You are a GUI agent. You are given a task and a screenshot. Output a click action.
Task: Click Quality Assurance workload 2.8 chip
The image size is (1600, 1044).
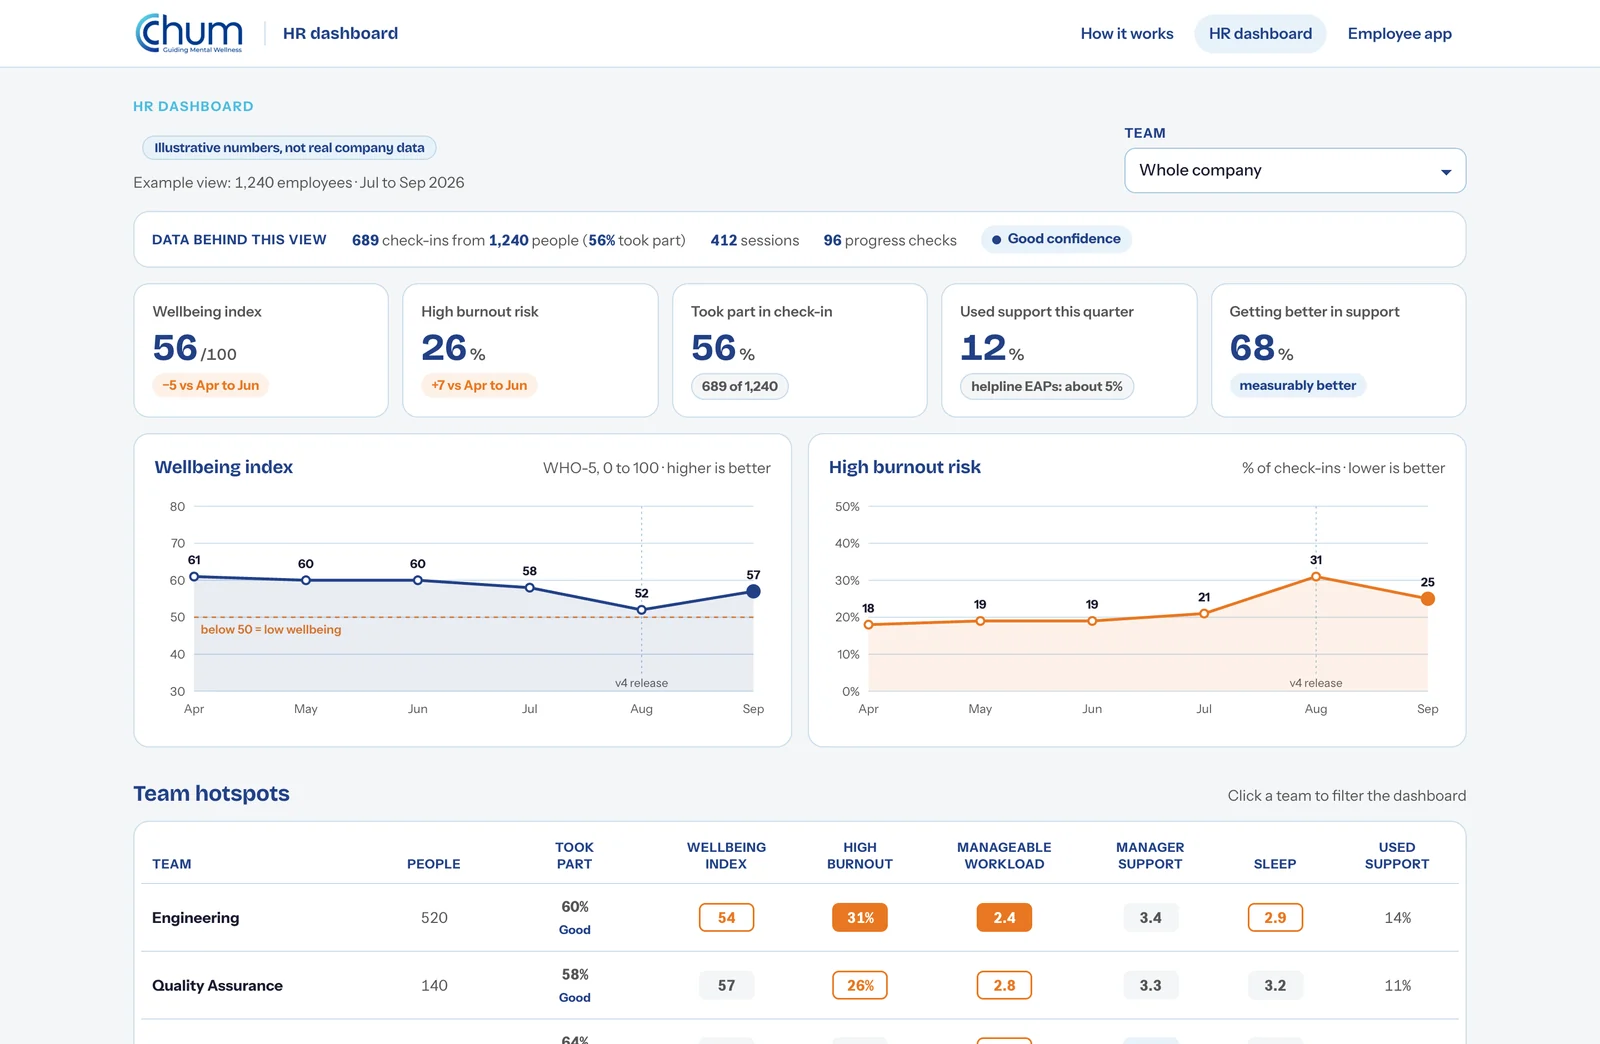[x=1004, y=986]
